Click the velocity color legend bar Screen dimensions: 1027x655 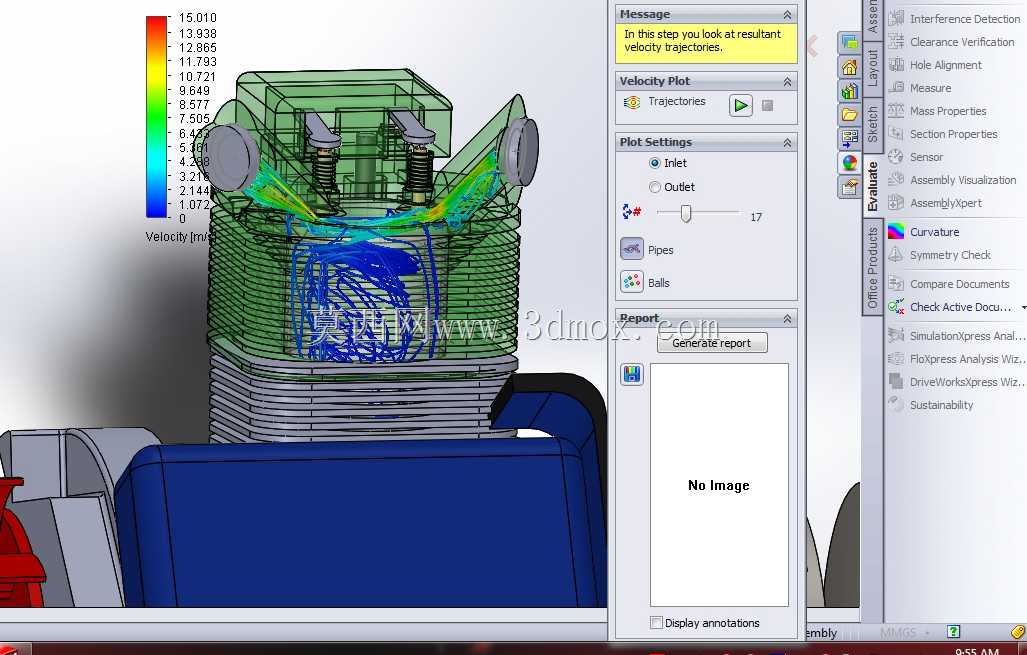click(157, 117)
